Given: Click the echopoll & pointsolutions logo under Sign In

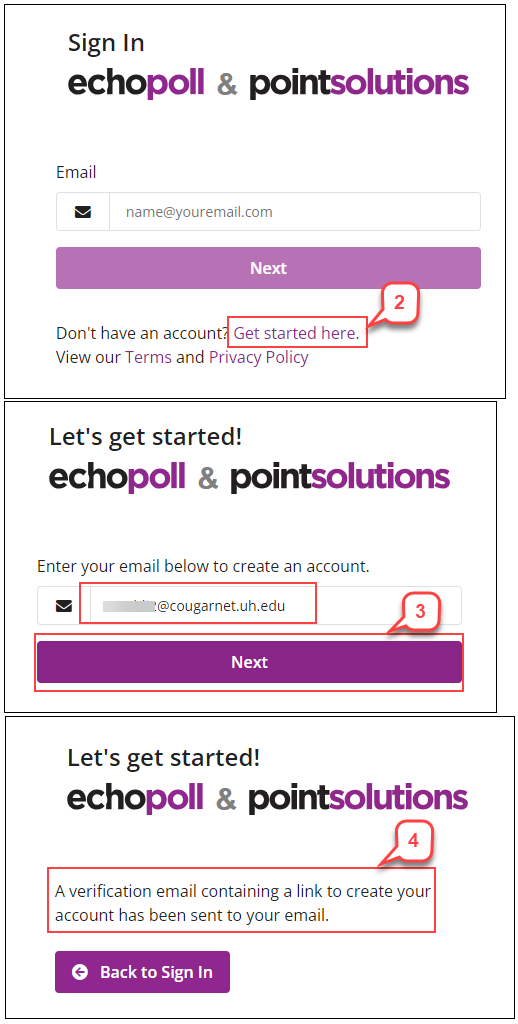Looking at the screenshot, I should [x=268, y=84].
